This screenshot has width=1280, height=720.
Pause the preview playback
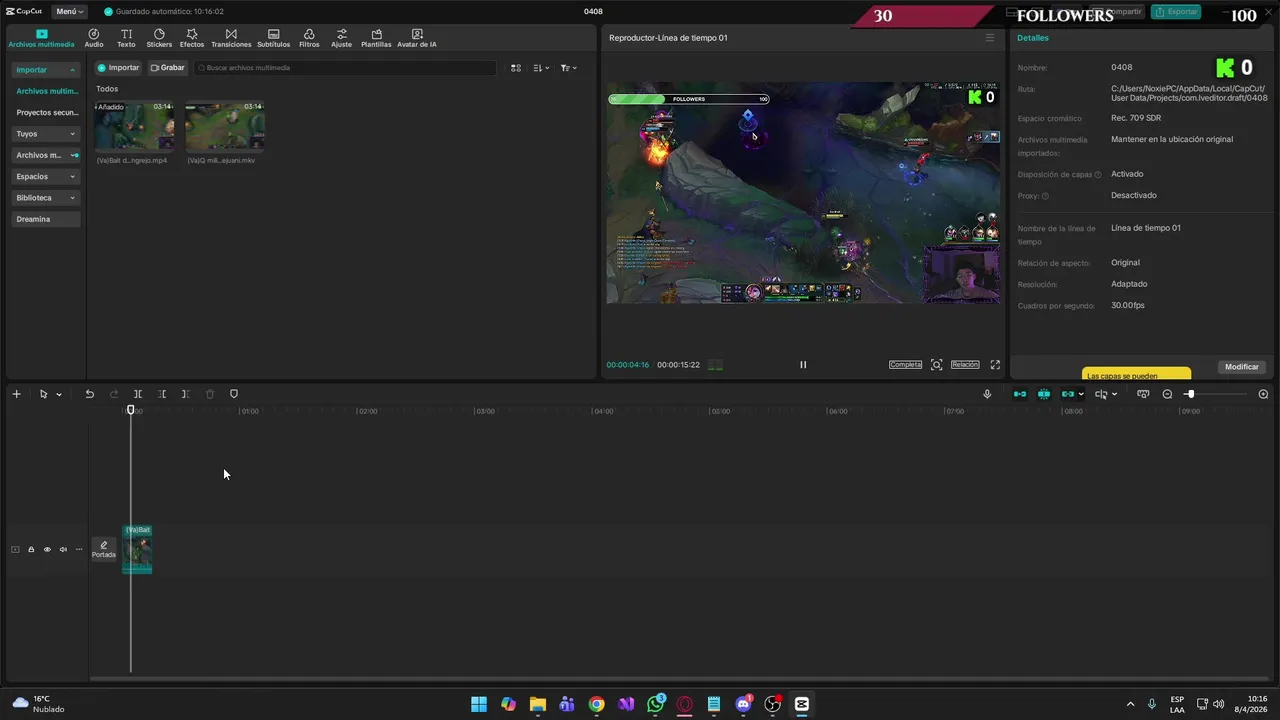(803, 365)
